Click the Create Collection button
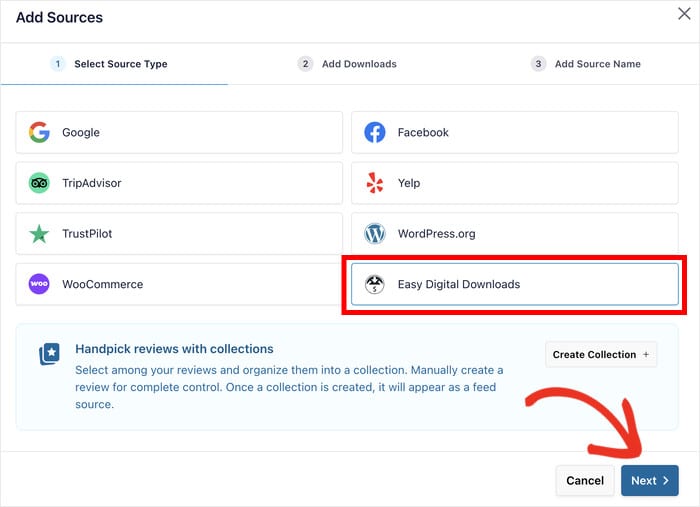The image size is (700, 507). pos(601,355)
